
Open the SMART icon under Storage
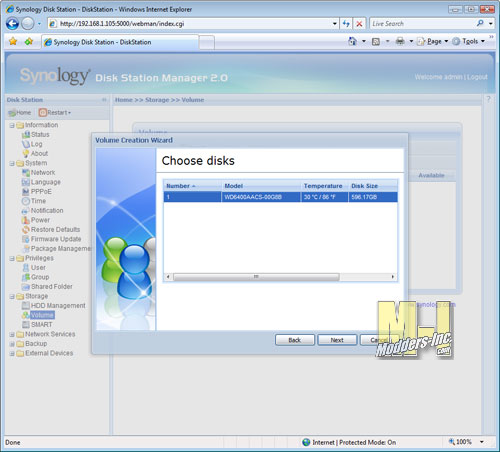(26, 325)
